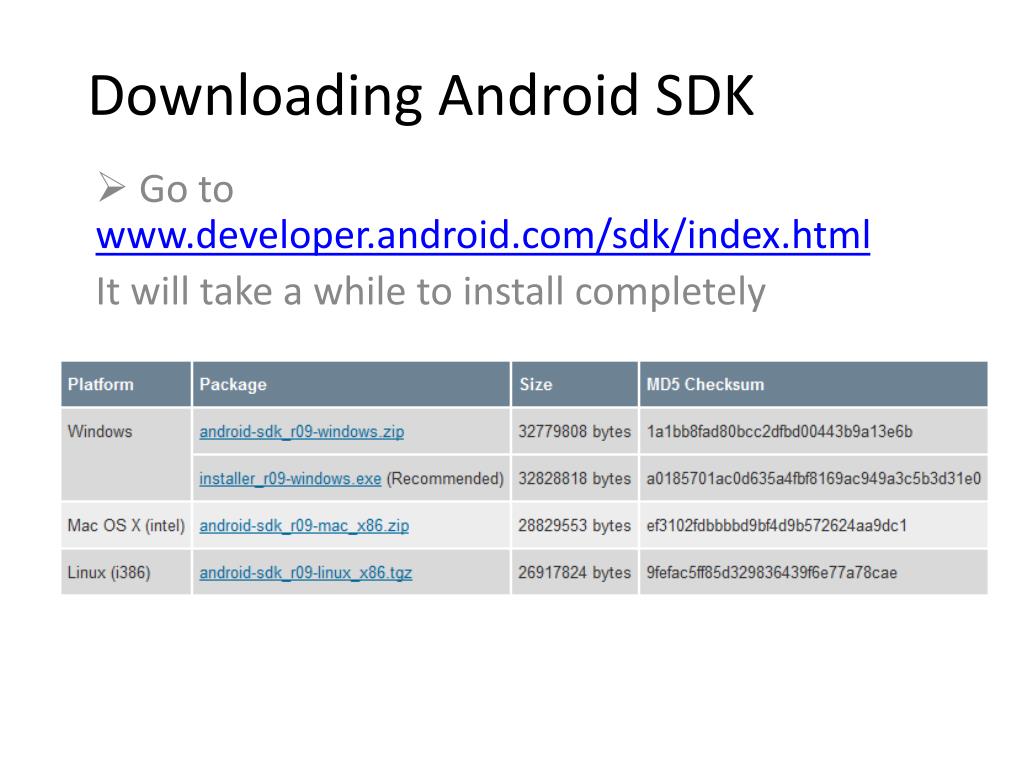Click the Package column header

click(351, 384)
